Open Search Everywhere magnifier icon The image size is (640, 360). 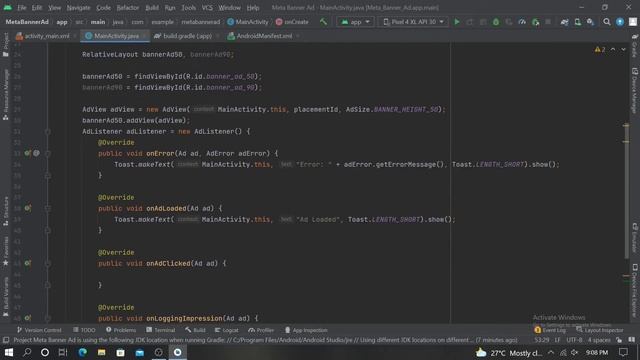pos(607,22)
